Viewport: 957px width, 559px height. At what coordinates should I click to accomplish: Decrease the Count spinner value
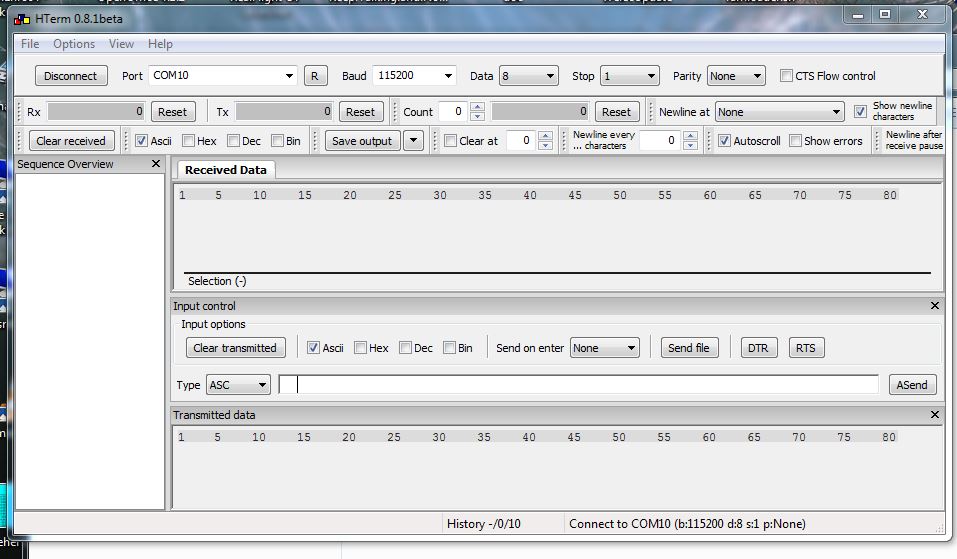477,116
